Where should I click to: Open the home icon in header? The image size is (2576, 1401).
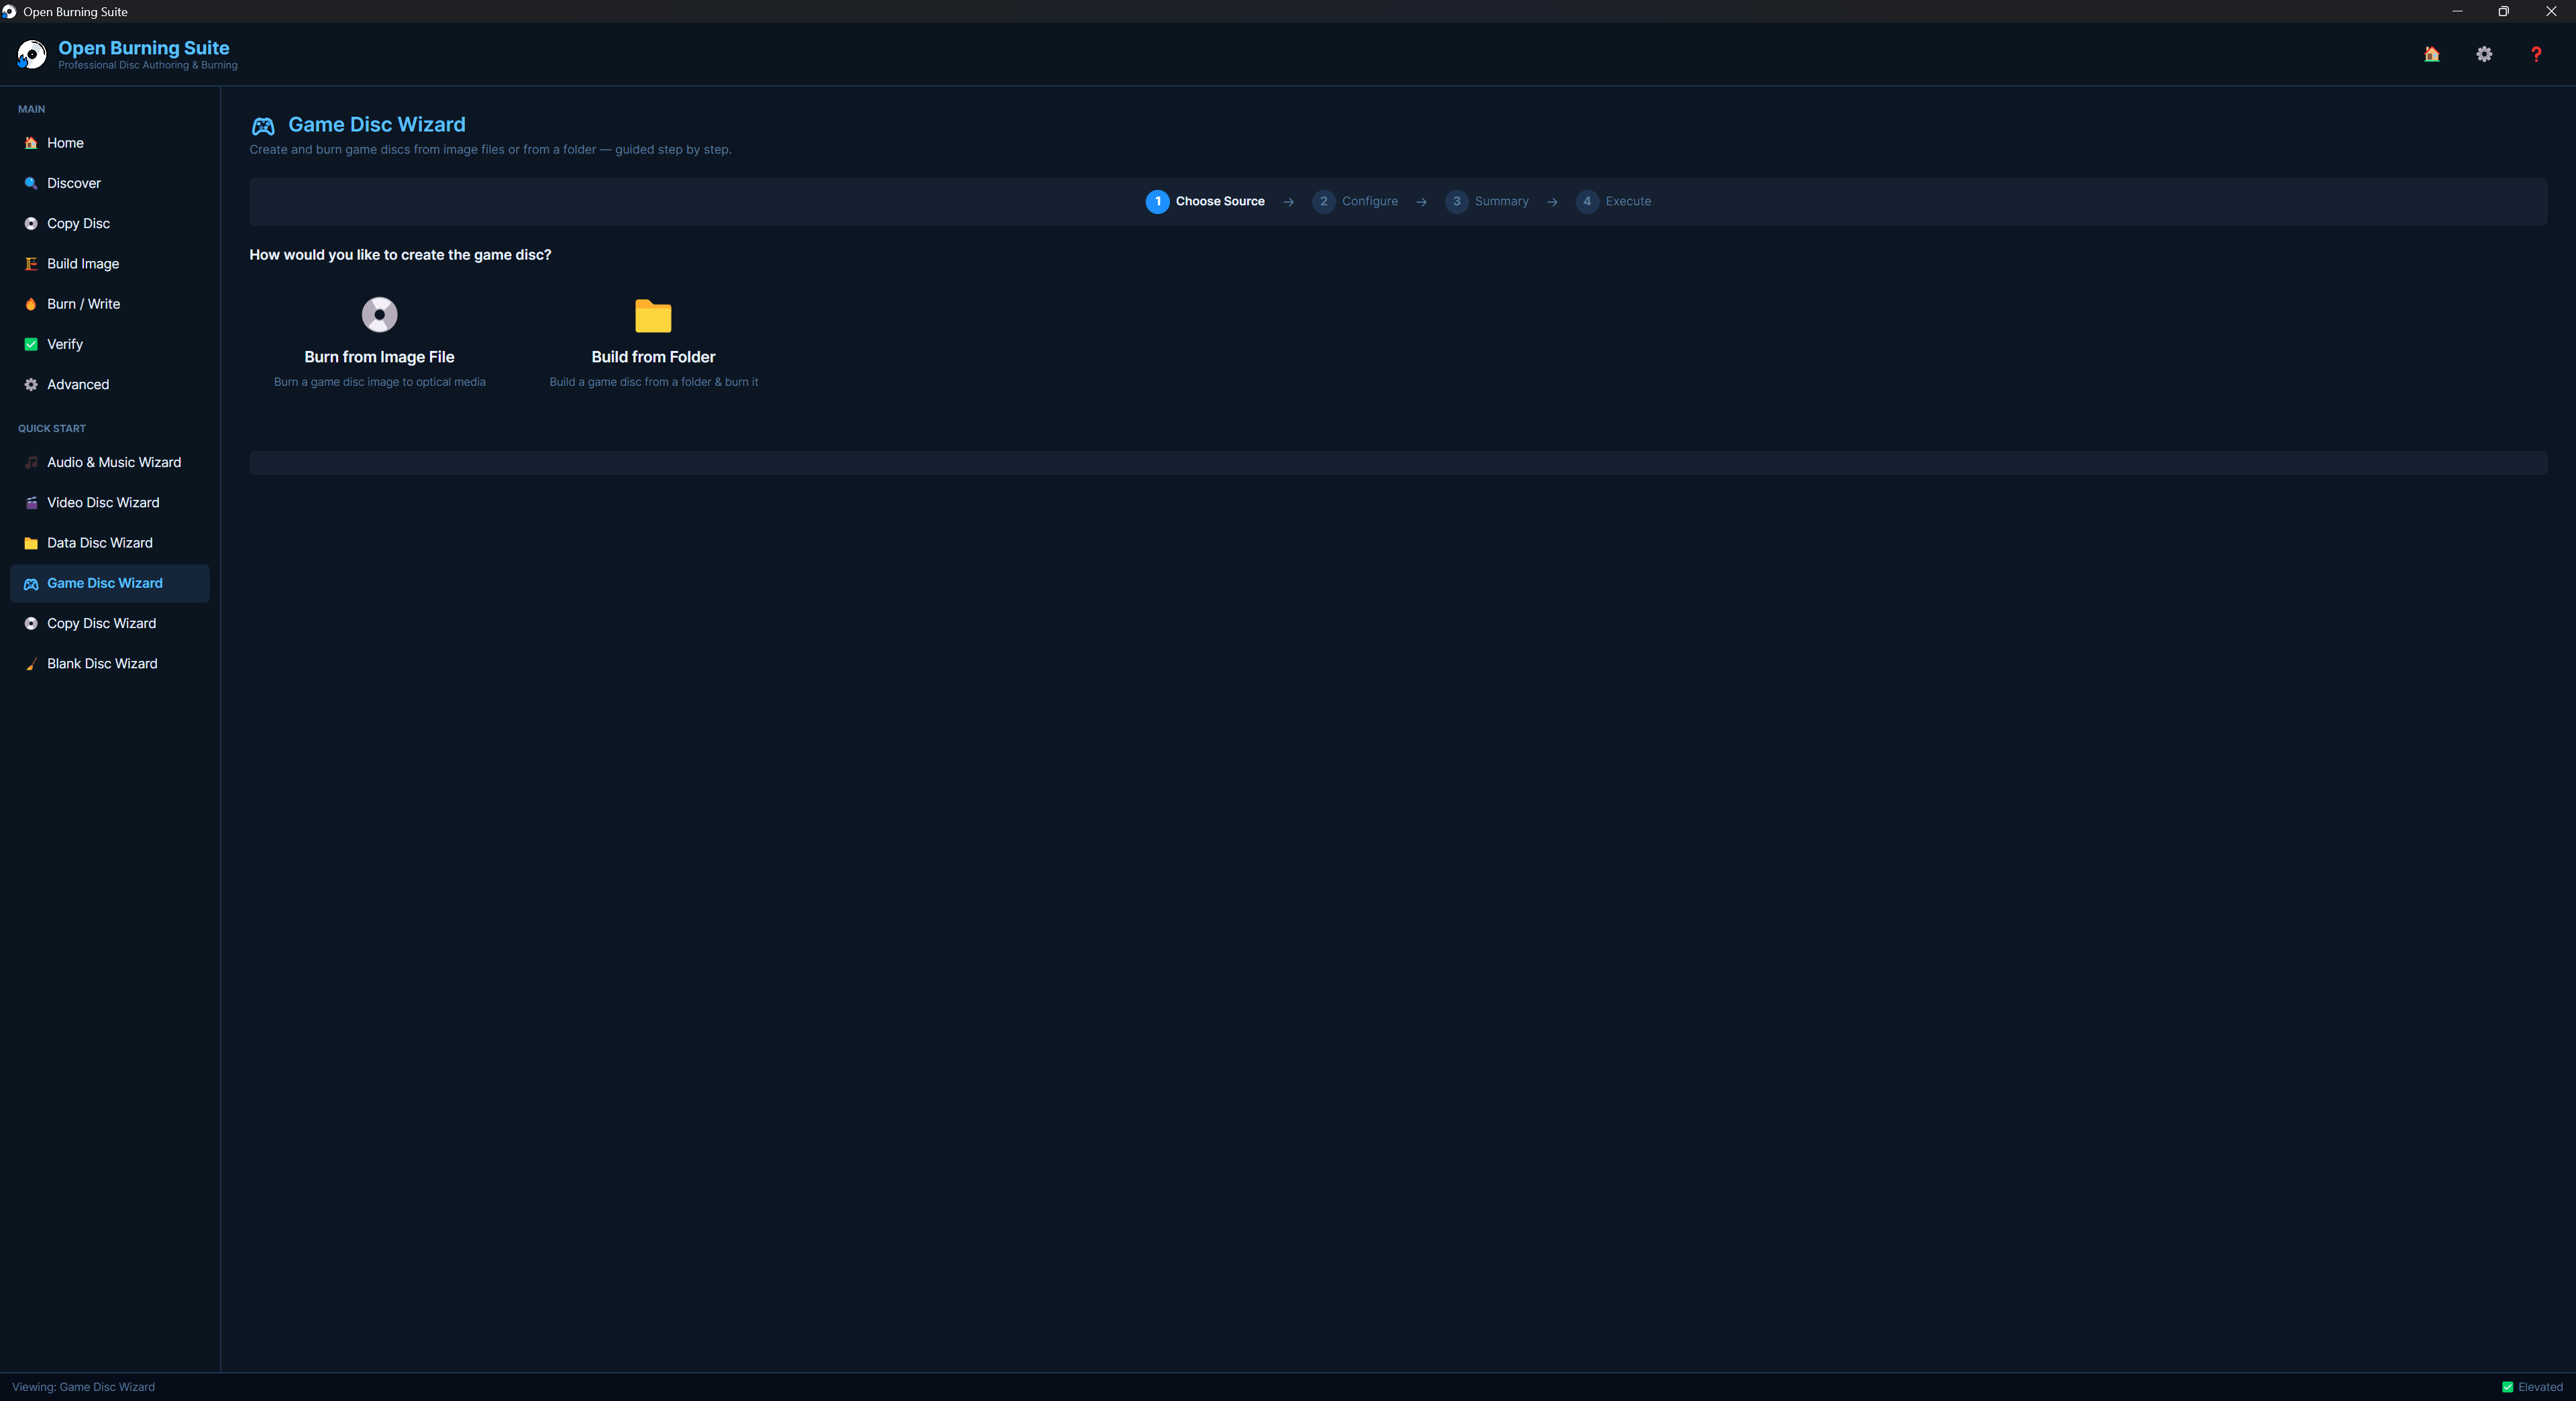point(2432,54)
